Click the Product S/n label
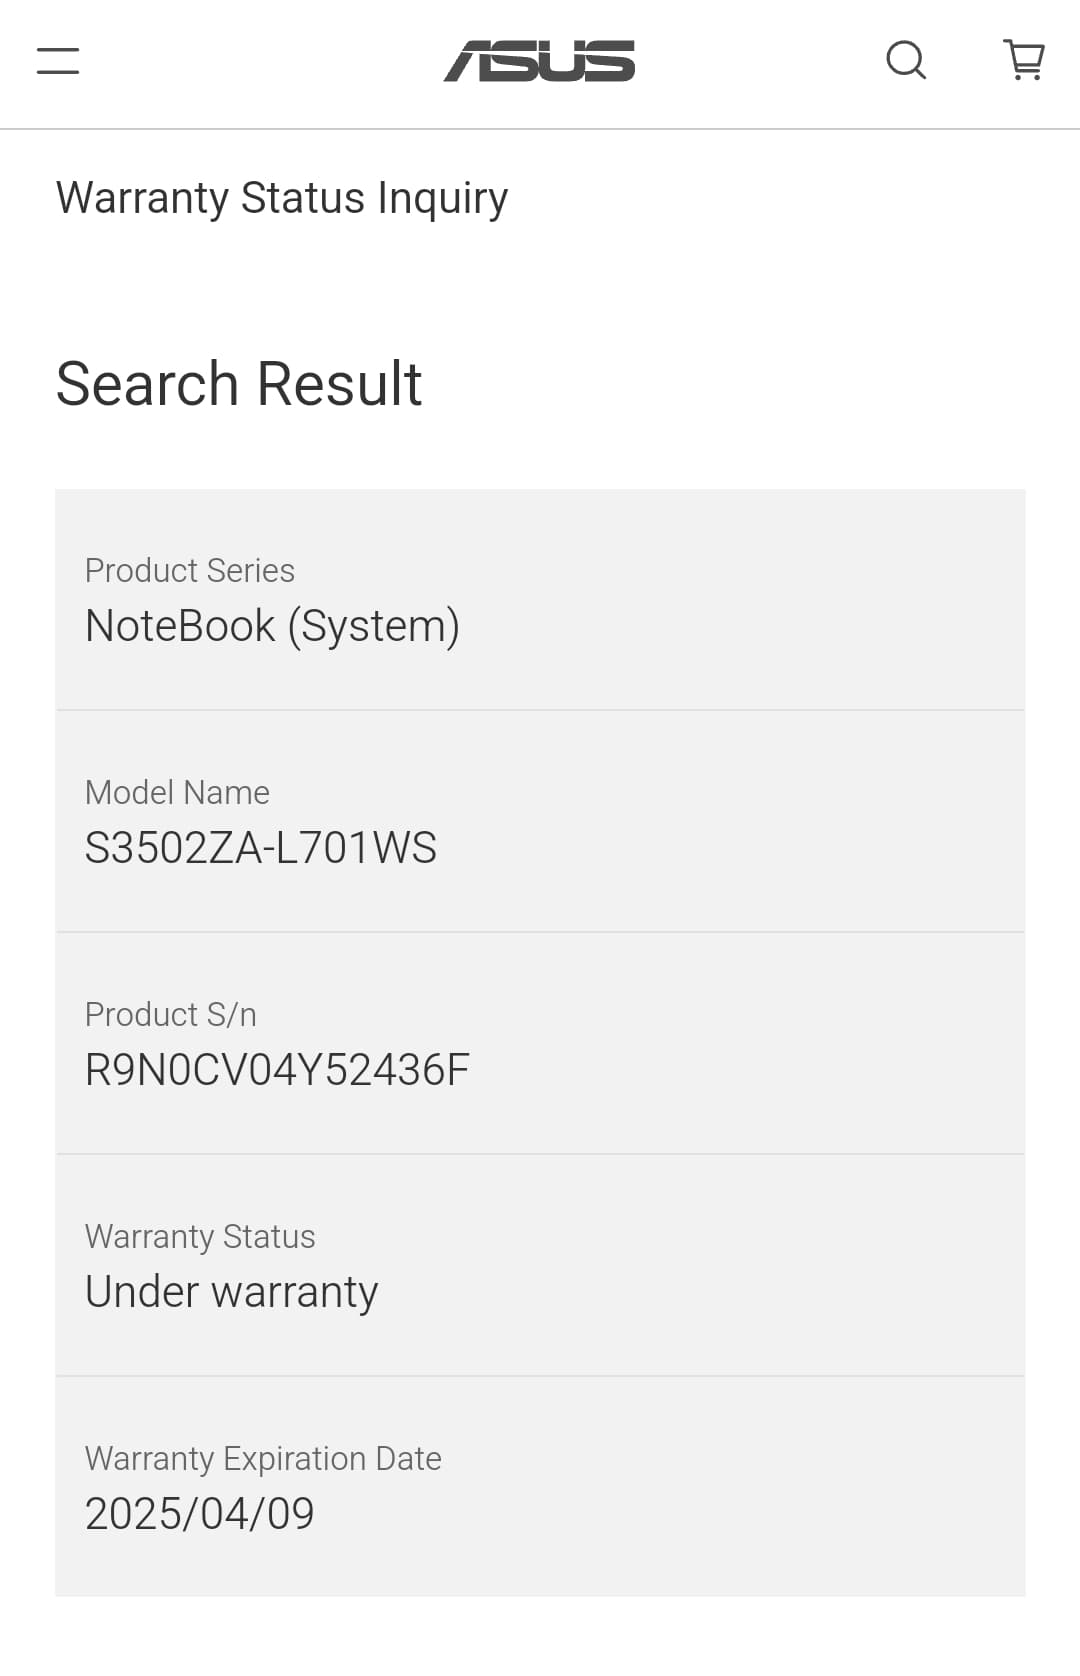1080x1676 pixels. click(x=171, y=1015)
